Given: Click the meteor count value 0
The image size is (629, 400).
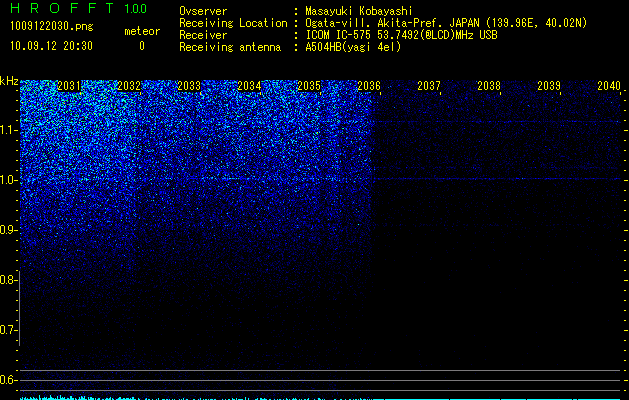Looking at the screenshot, I should tap(142, 46).
